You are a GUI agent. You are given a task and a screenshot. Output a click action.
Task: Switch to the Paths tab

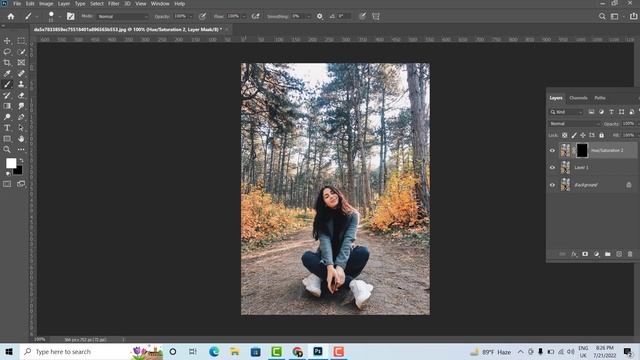pos(600,98)
